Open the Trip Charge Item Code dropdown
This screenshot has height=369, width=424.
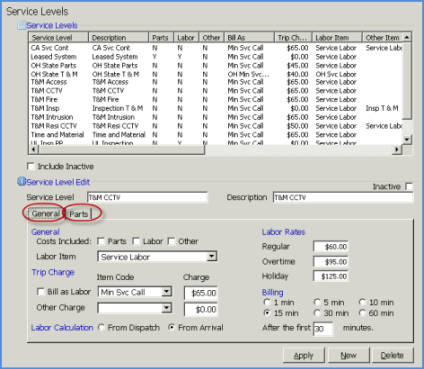click(x=166, y=292)
